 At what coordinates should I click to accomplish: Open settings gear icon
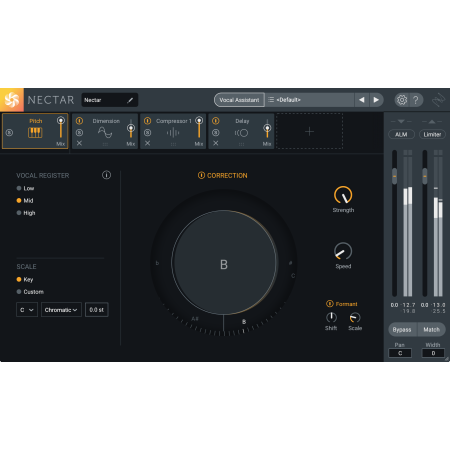[x=402, y=100]
